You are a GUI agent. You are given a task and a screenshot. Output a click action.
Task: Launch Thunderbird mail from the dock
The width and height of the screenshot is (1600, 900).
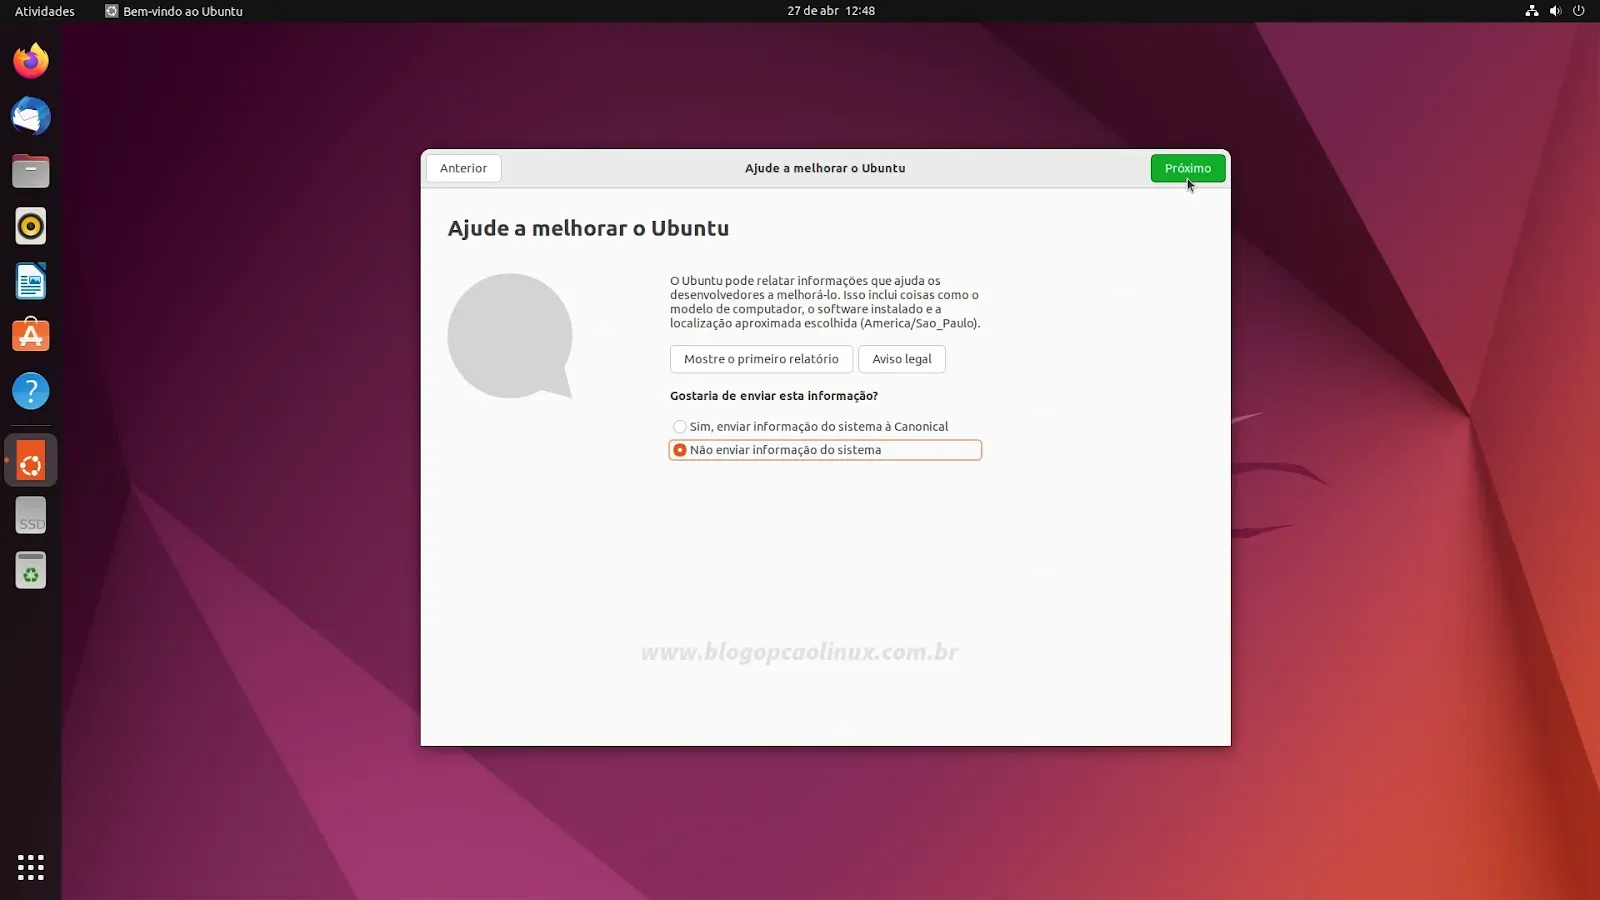(x=31, y=116)
